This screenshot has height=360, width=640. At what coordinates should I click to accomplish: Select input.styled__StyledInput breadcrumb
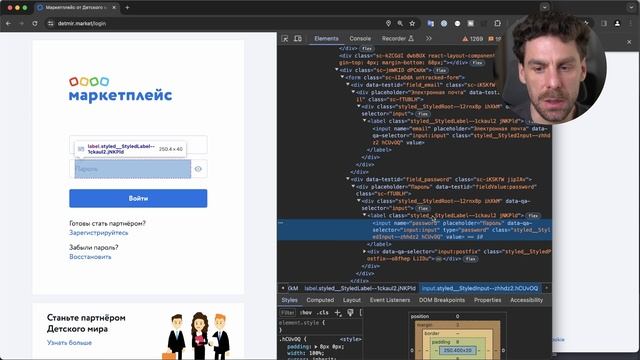(x=480, y=288)
